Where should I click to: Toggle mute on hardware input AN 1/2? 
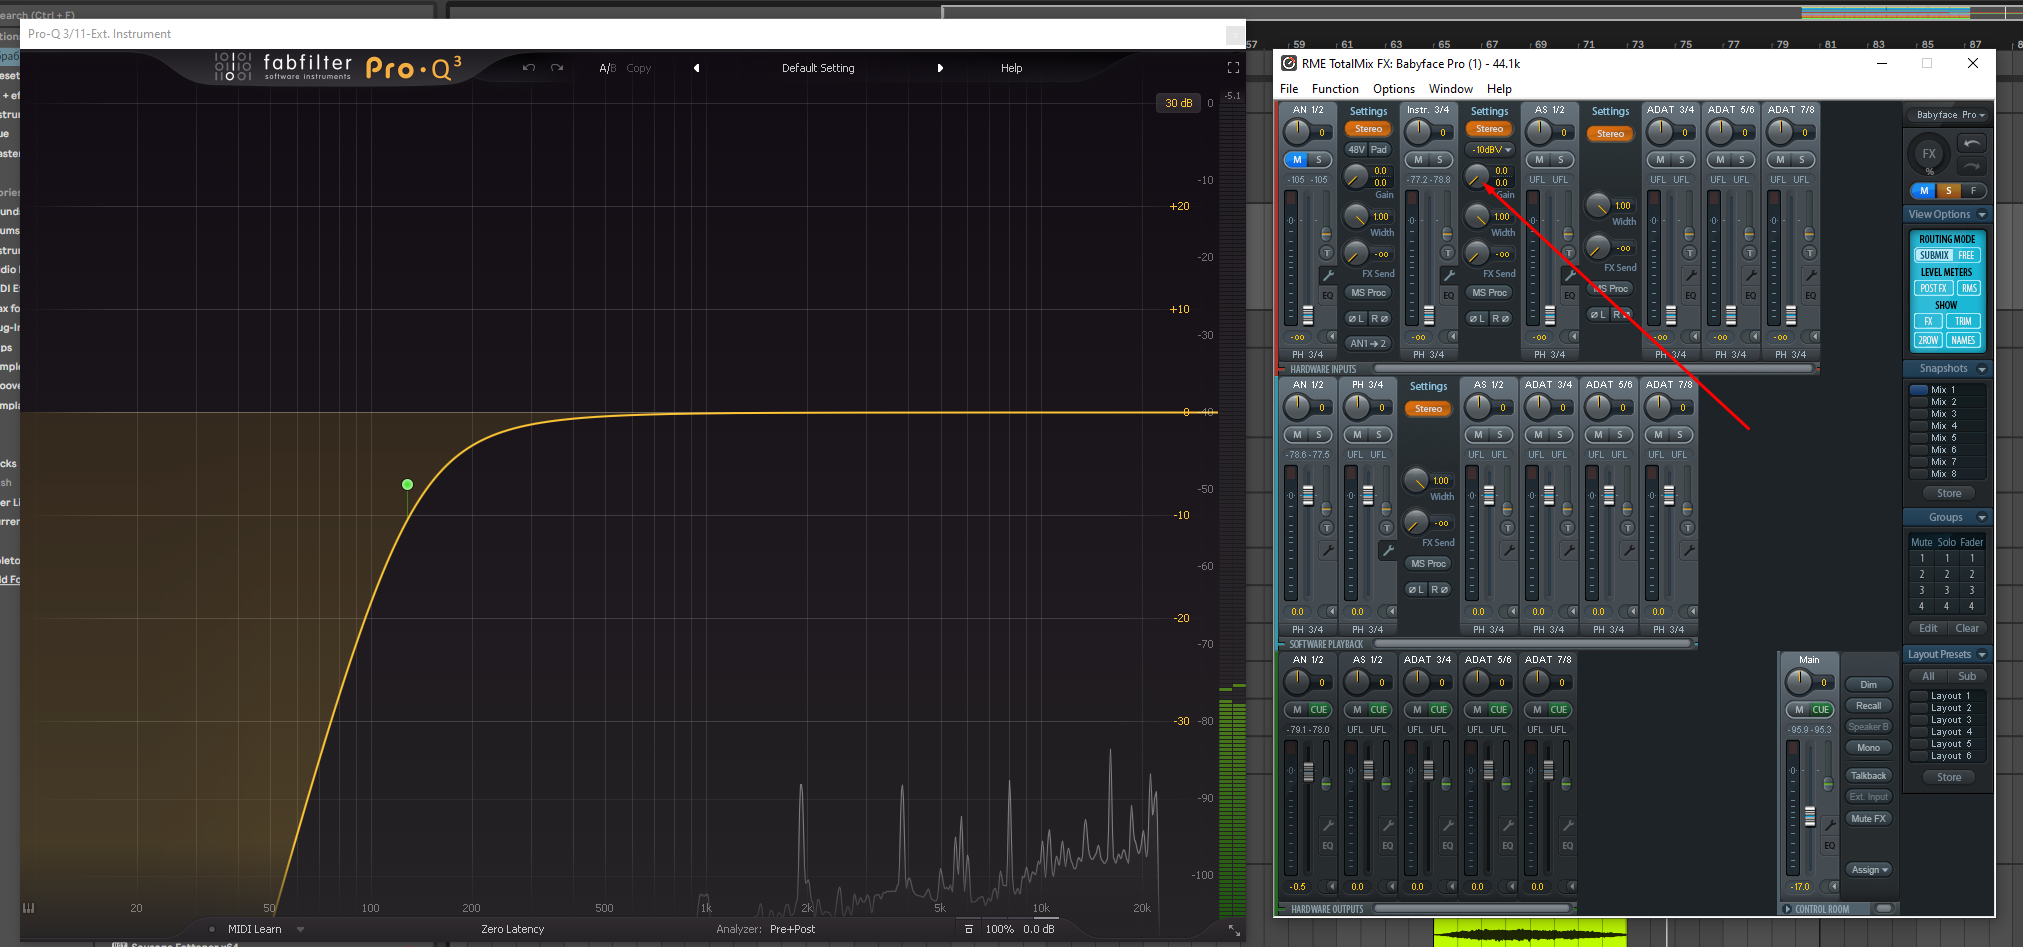pyautogui.click(x=1297, y=160)
